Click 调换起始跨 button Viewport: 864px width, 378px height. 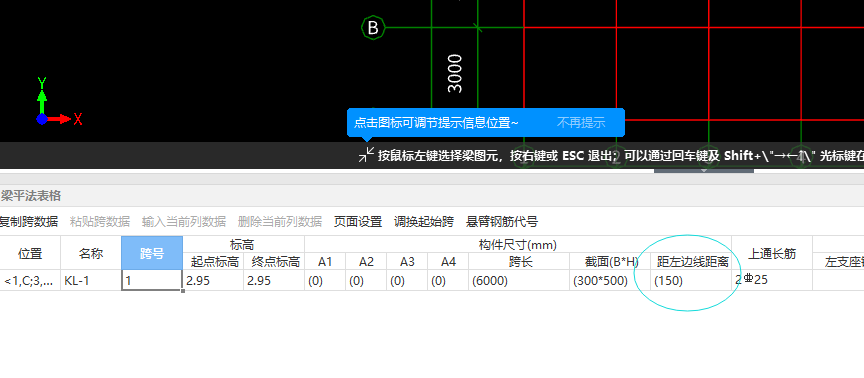tap(424, 222)
